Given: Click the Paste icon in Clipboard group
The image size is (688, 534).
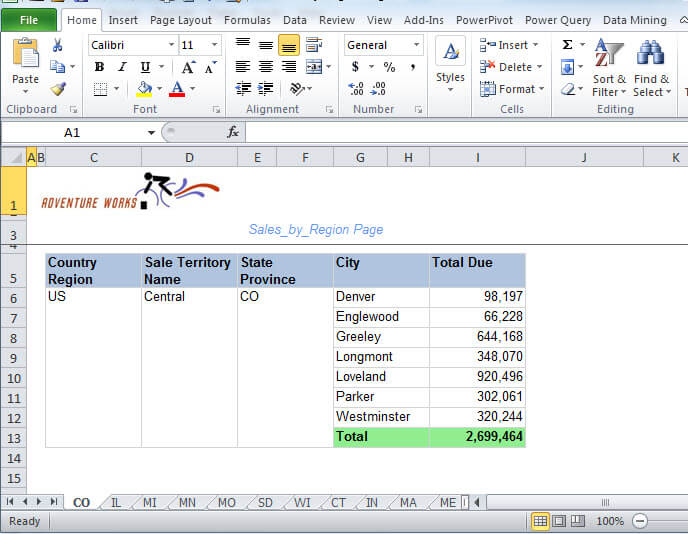Looking at the screenshot, I should pyautogui.click(x=25, y=62).
